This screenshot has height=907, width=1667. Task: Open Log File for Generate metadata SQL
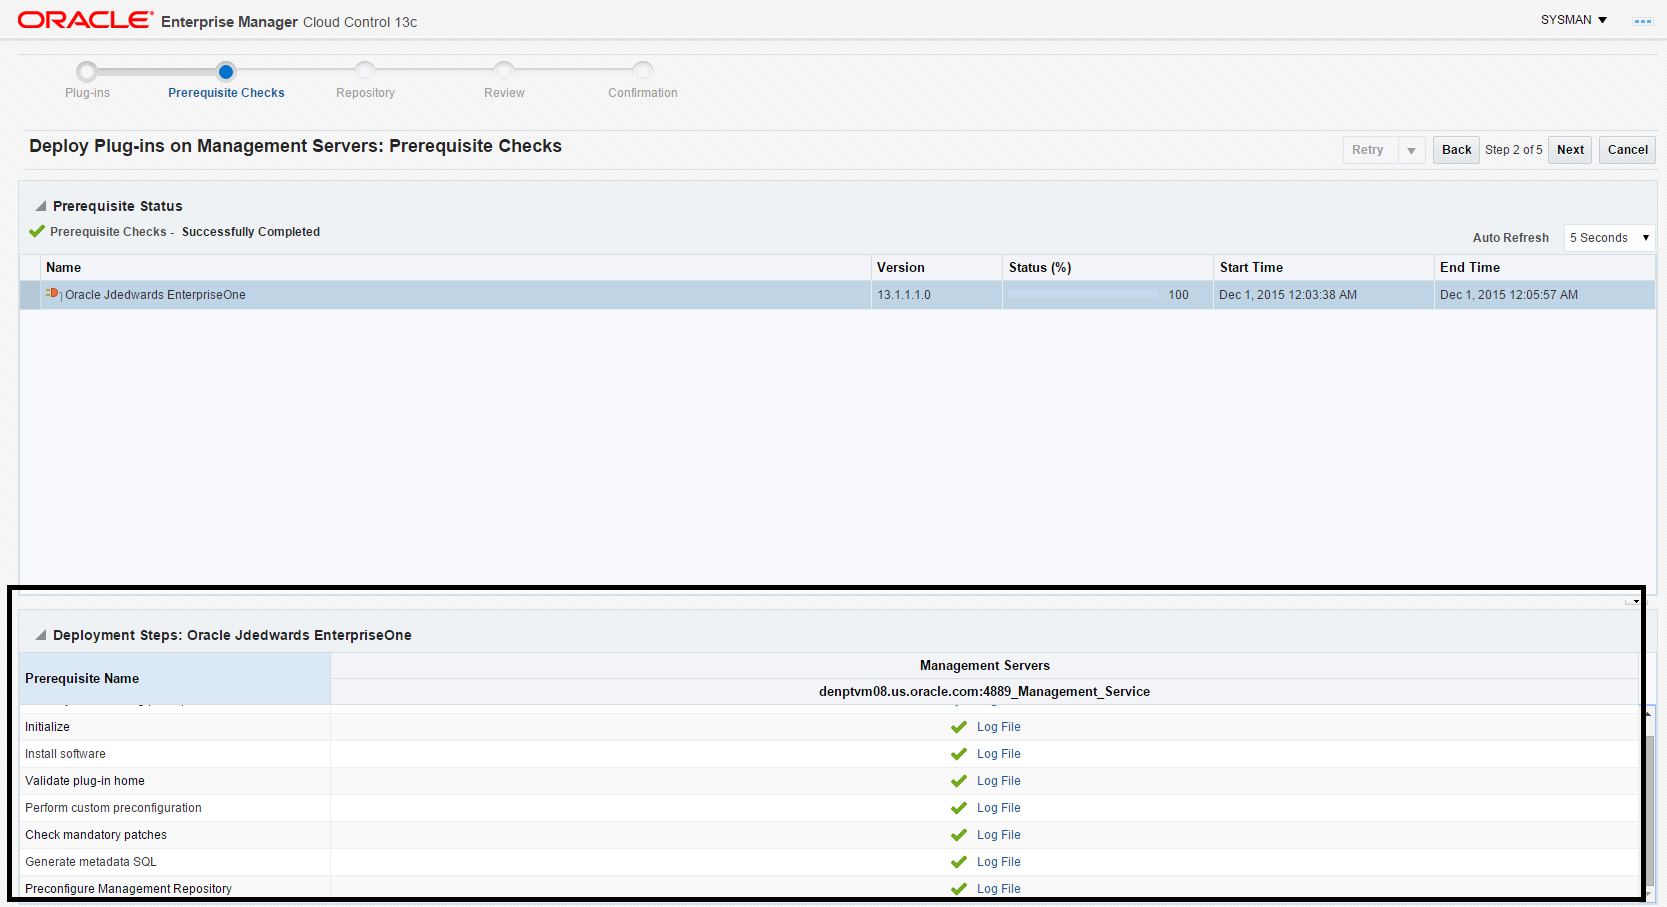[x=999, y=862]
